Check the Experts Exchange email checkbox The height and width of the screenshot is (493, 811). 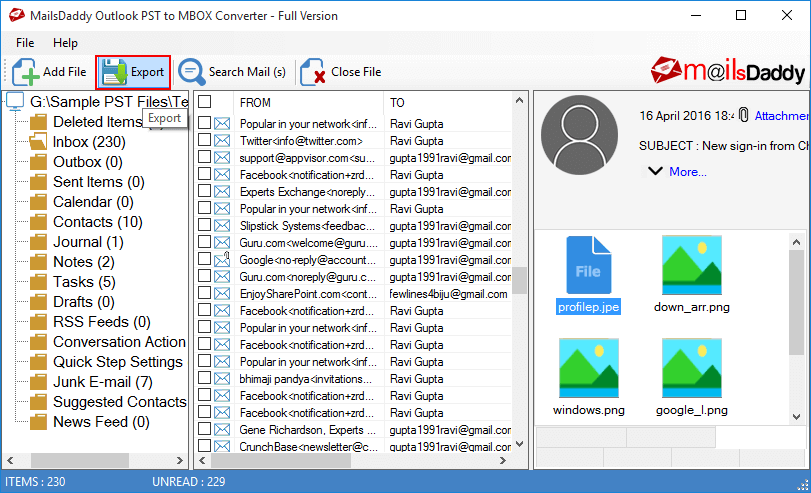tap(204, 191)
